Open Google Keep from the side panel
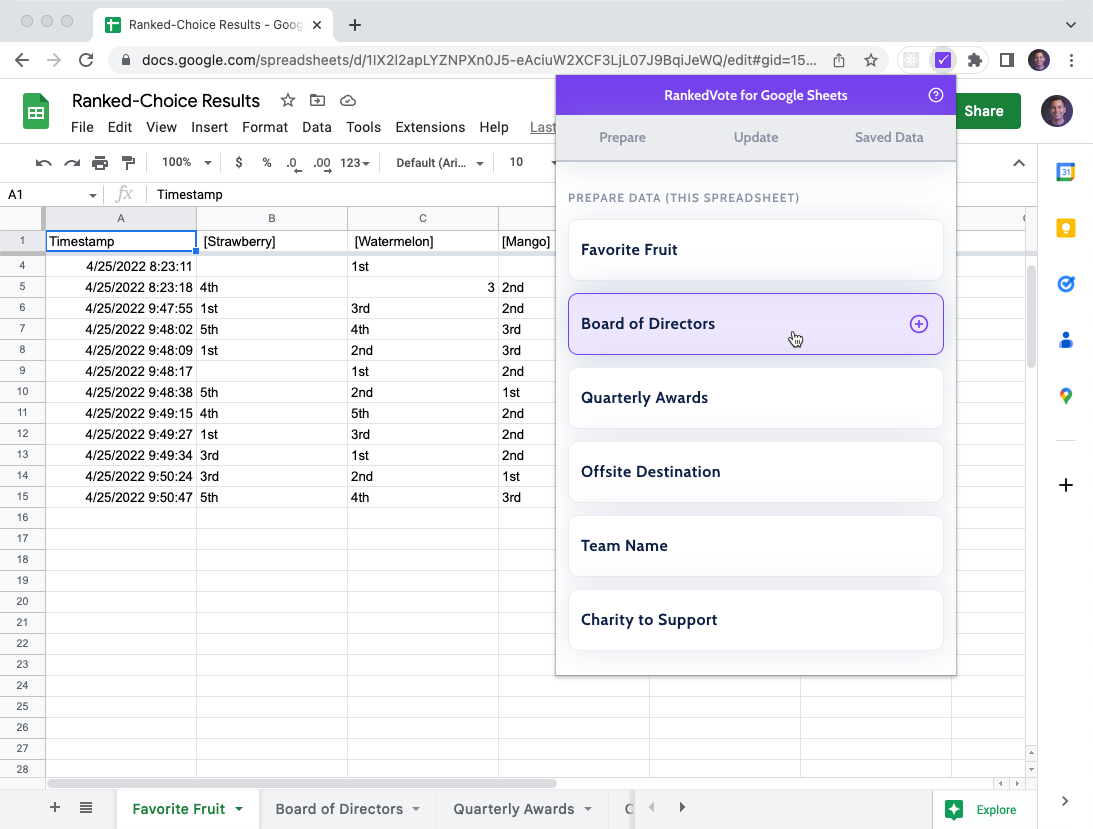Viewport: 1093px width, 829px height. point(1065,227)
